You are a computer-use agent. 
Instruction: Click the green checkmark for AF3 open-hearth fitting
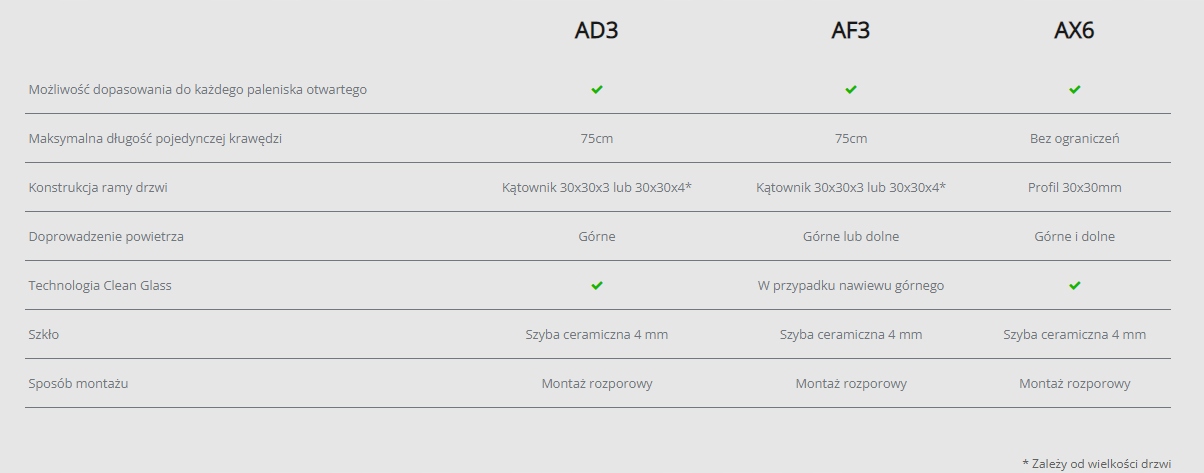click(851, 89)
